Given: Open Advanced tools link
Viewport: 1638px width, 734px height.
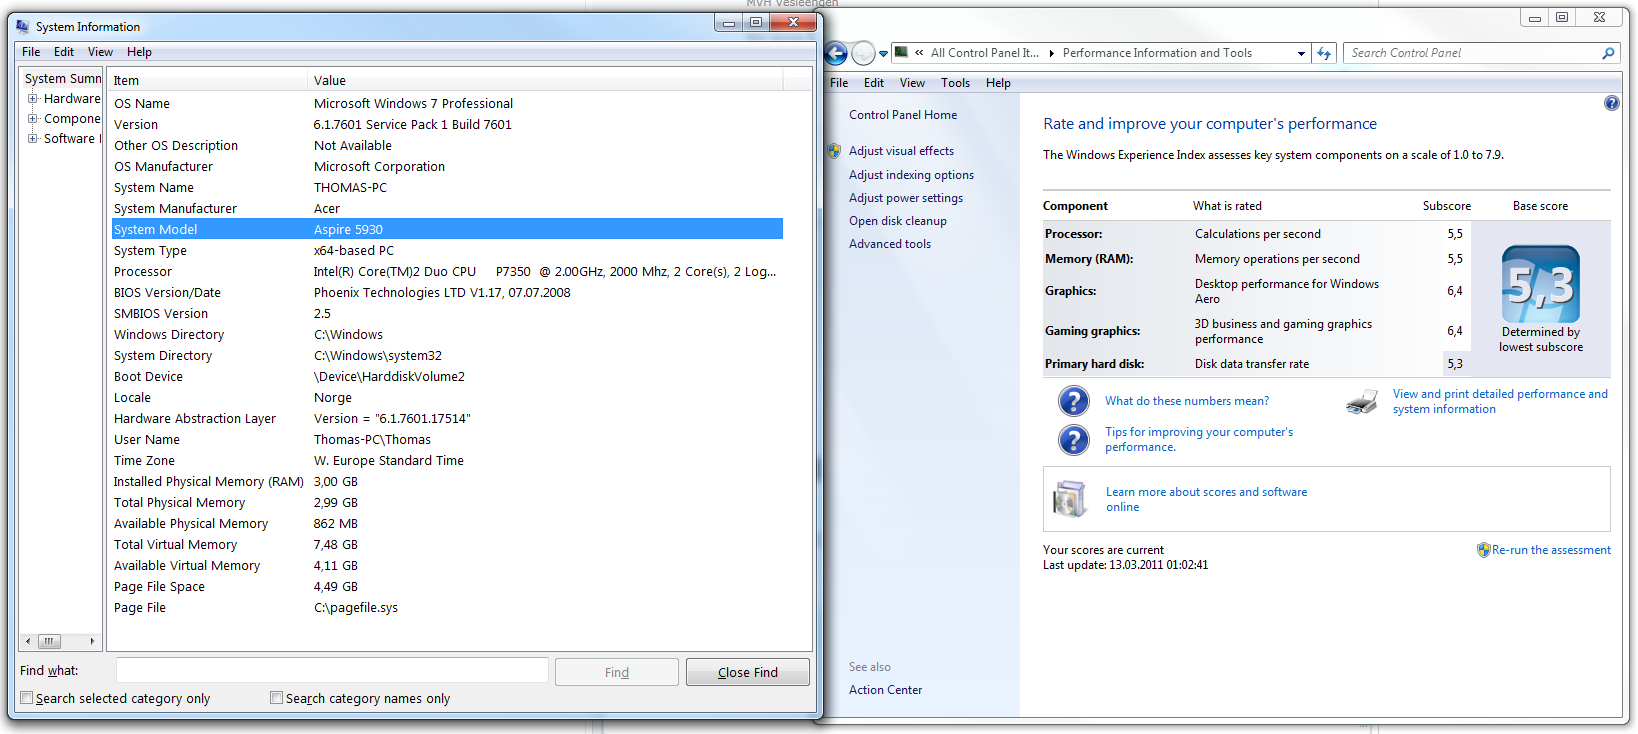Looking at the screenshot, I should pyautogui.click(x=890, y=244).
